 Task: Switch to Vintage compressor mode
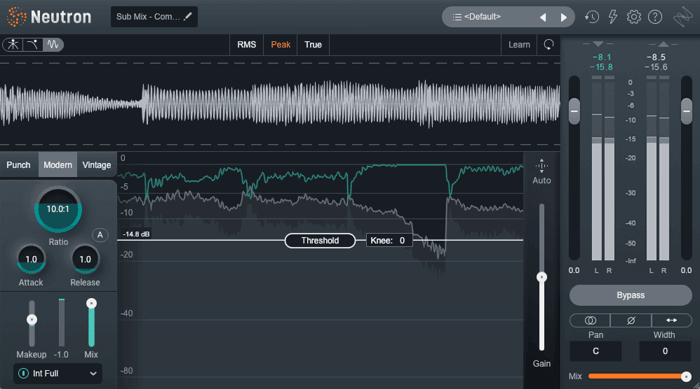pos(96,165)
